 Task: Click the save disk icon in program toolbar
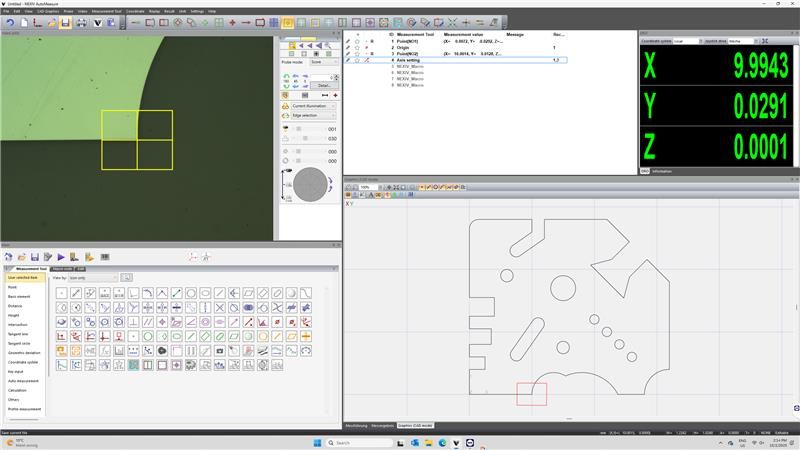(35, 257)
